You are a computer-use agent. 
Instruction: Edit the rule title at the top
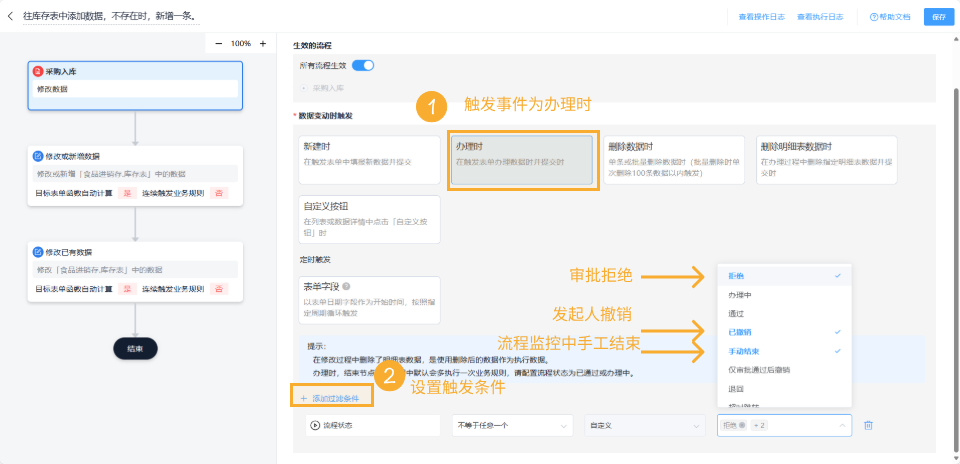111,16
